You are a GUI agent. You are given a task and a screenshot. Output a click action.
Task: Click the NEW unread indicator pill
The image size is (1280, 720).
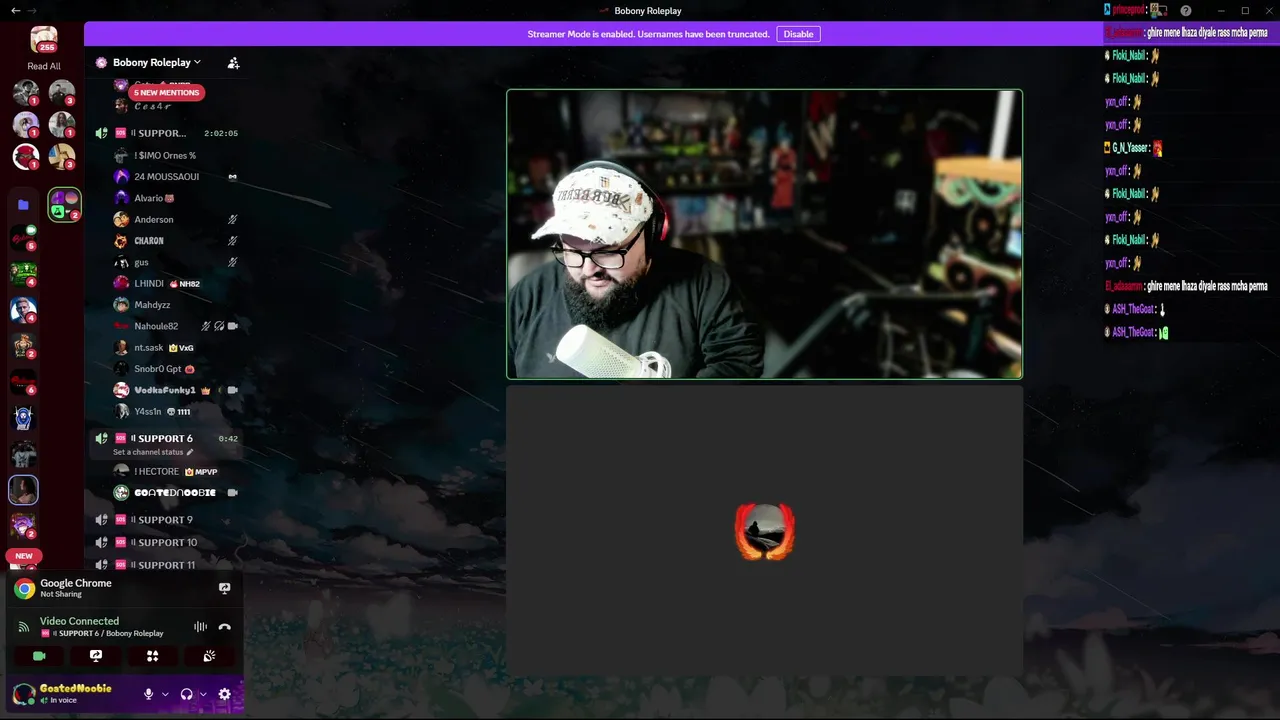coord(24,556)
